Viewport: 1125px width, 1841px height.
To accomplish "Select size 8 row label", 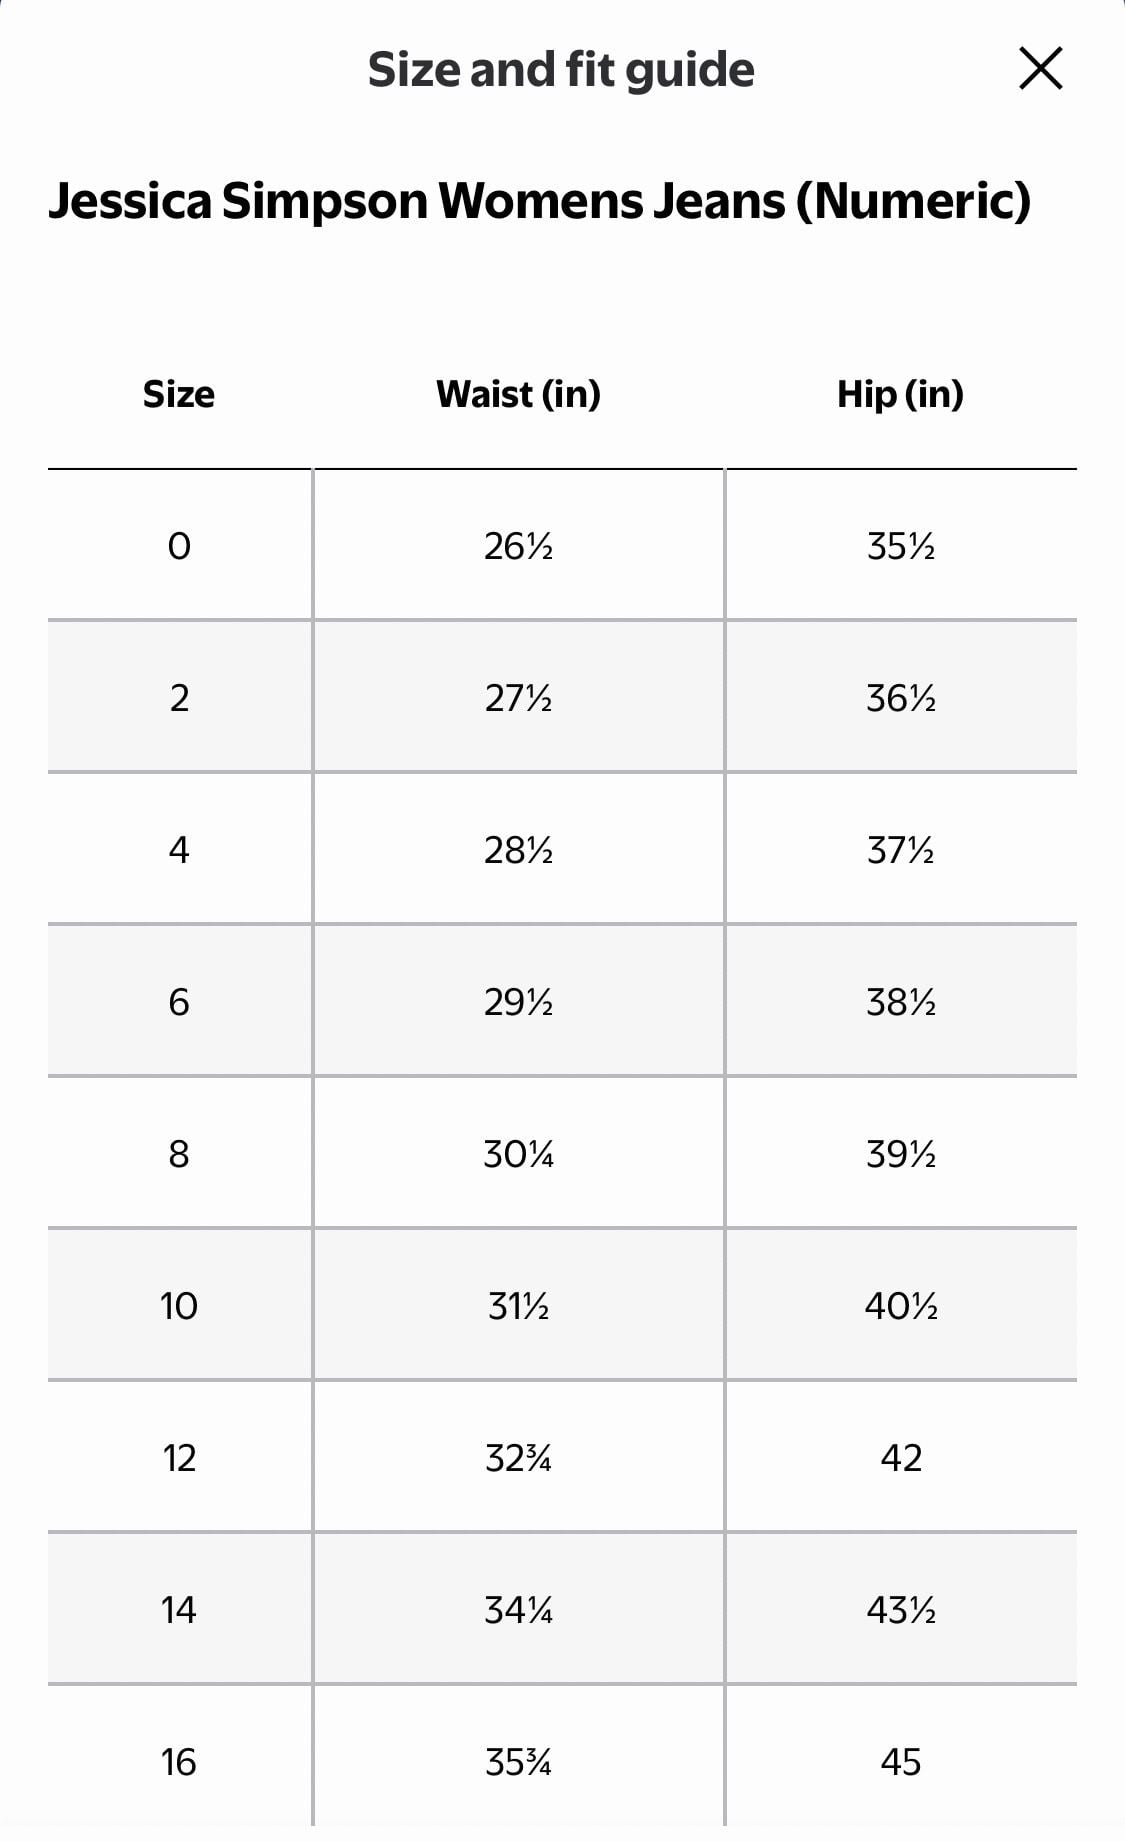I will (x=179, y=1154).
